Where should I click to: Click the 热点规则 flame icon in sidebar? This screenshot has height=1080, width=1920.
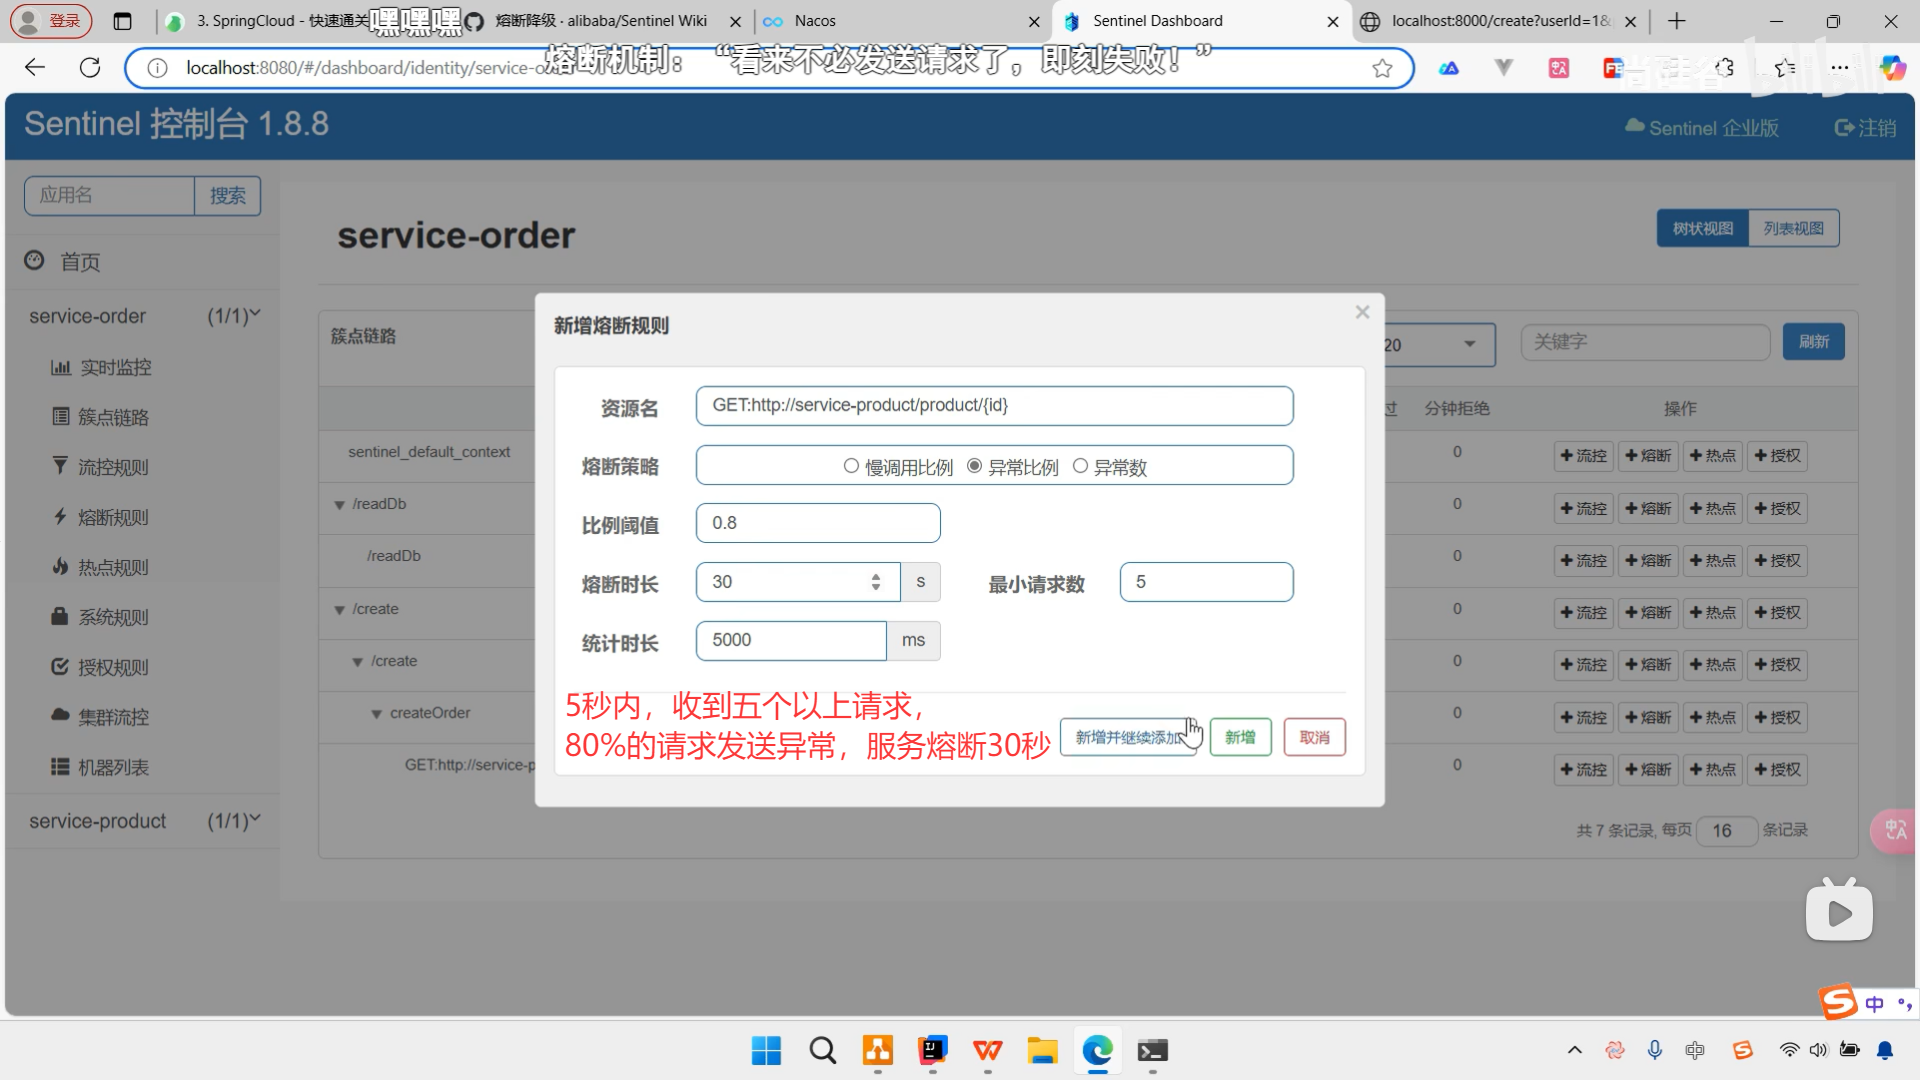[x=60, y=567]
